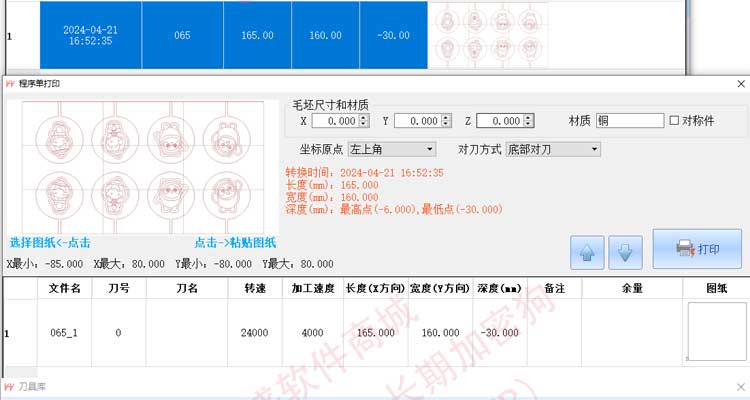Enable the 对称件 checkbox
750x400 pixels.
[x=674, y=121]
